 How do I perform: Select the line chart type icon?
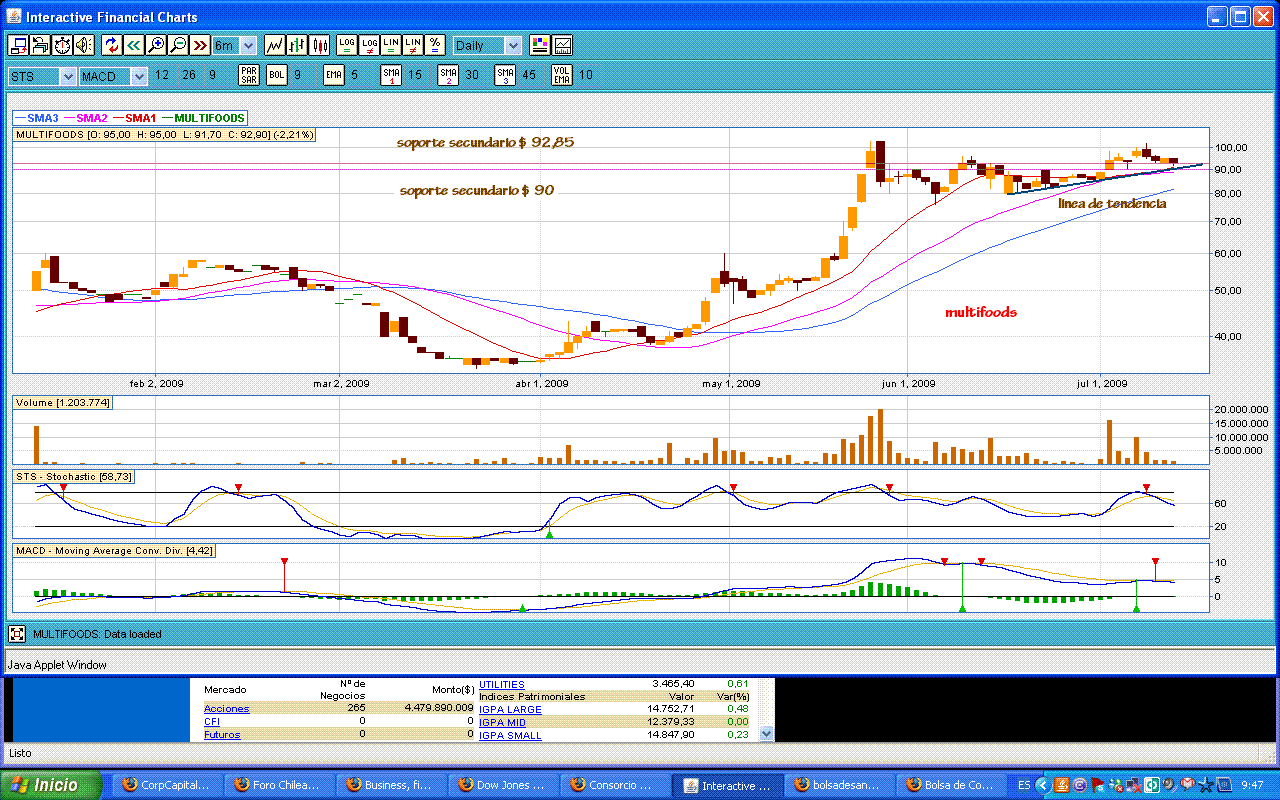coord(274,45)
